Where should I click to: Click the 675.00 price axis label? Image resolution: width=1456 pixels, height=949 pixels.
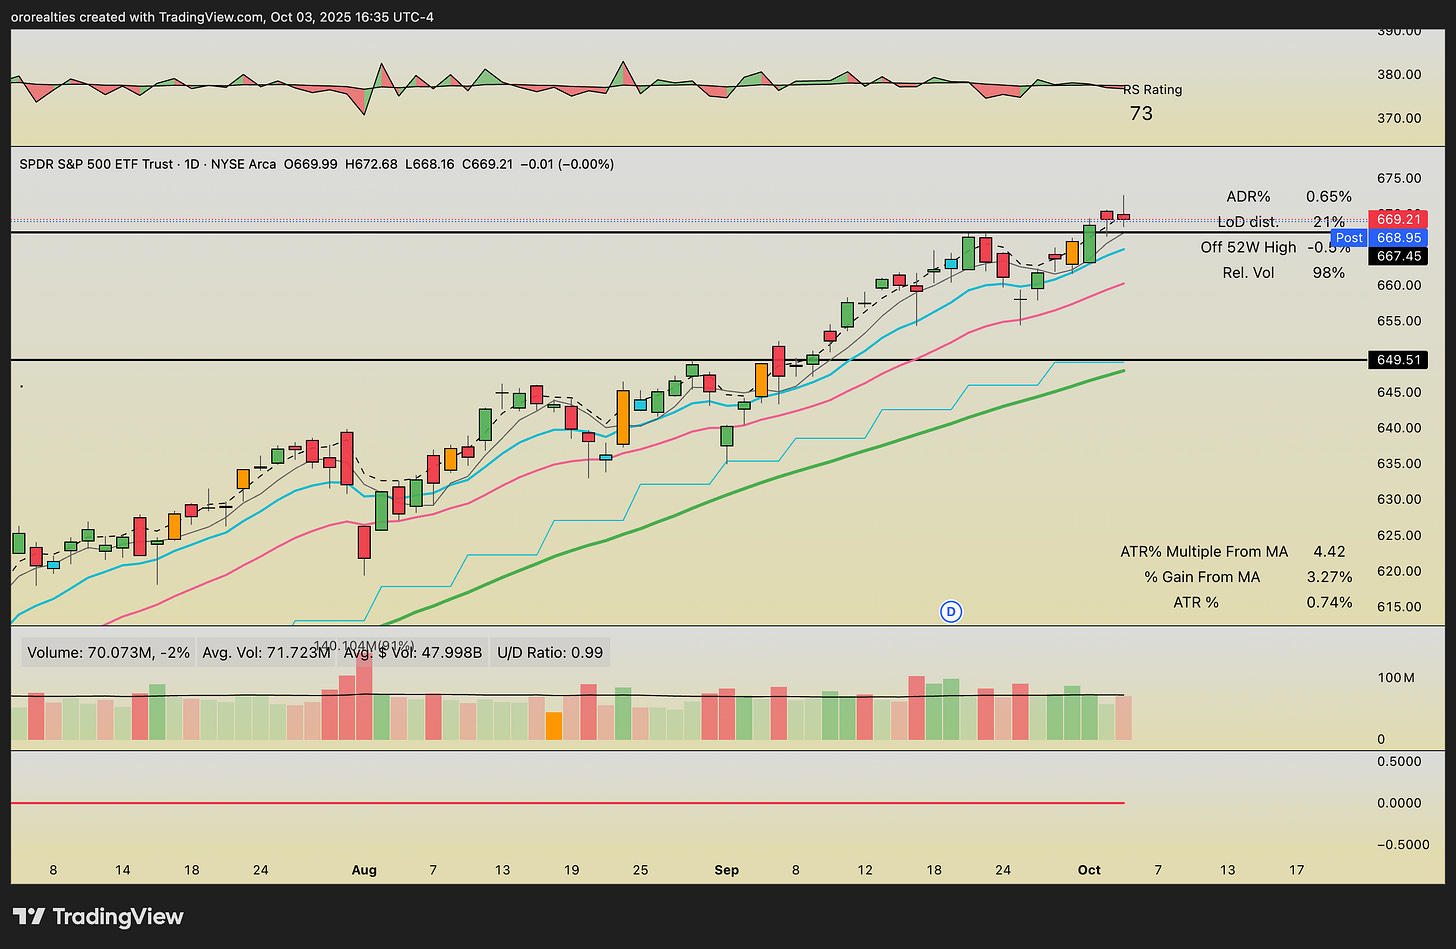1399,178
